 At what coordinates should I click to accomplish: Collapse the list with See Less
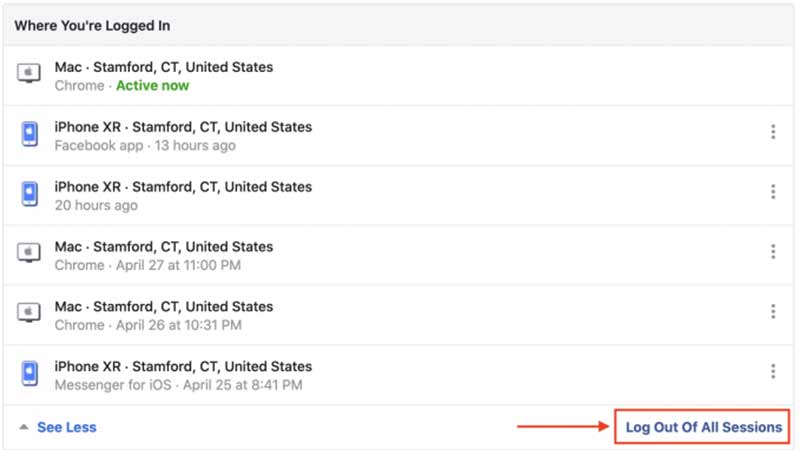tap(67, 427)
